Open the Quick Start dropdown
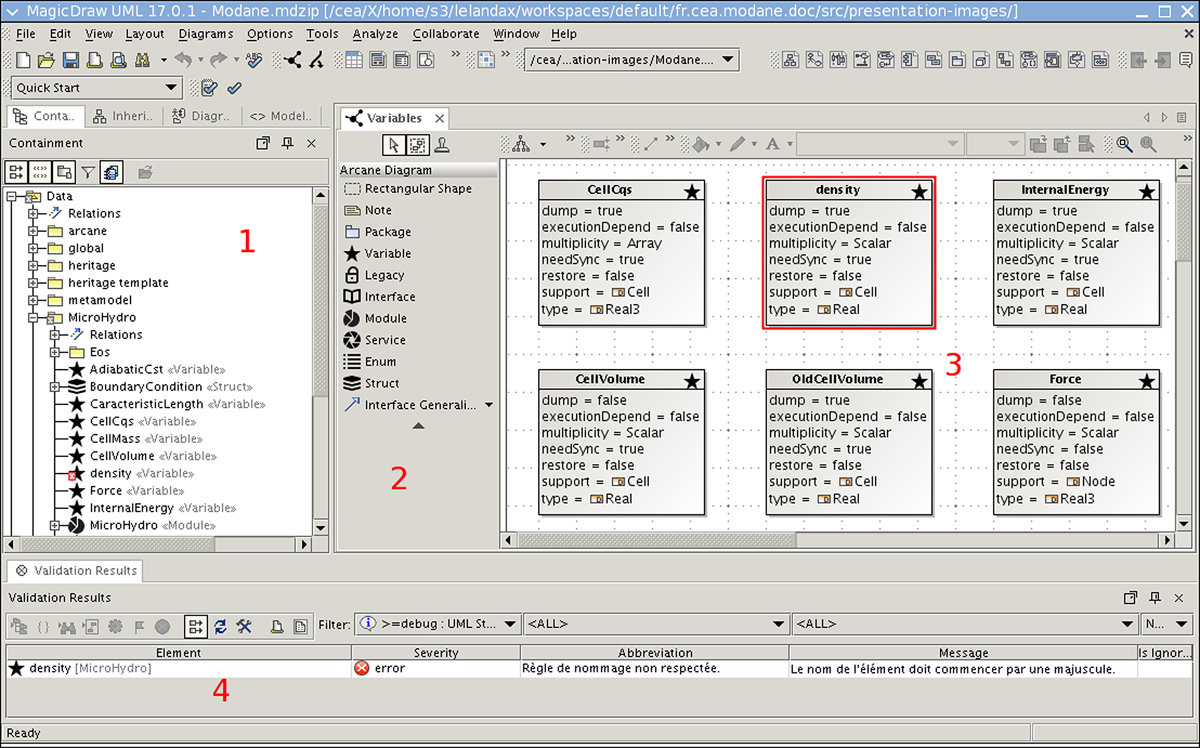The width and height of the screenshot is (1200, 748). click(x=97, y=88)
